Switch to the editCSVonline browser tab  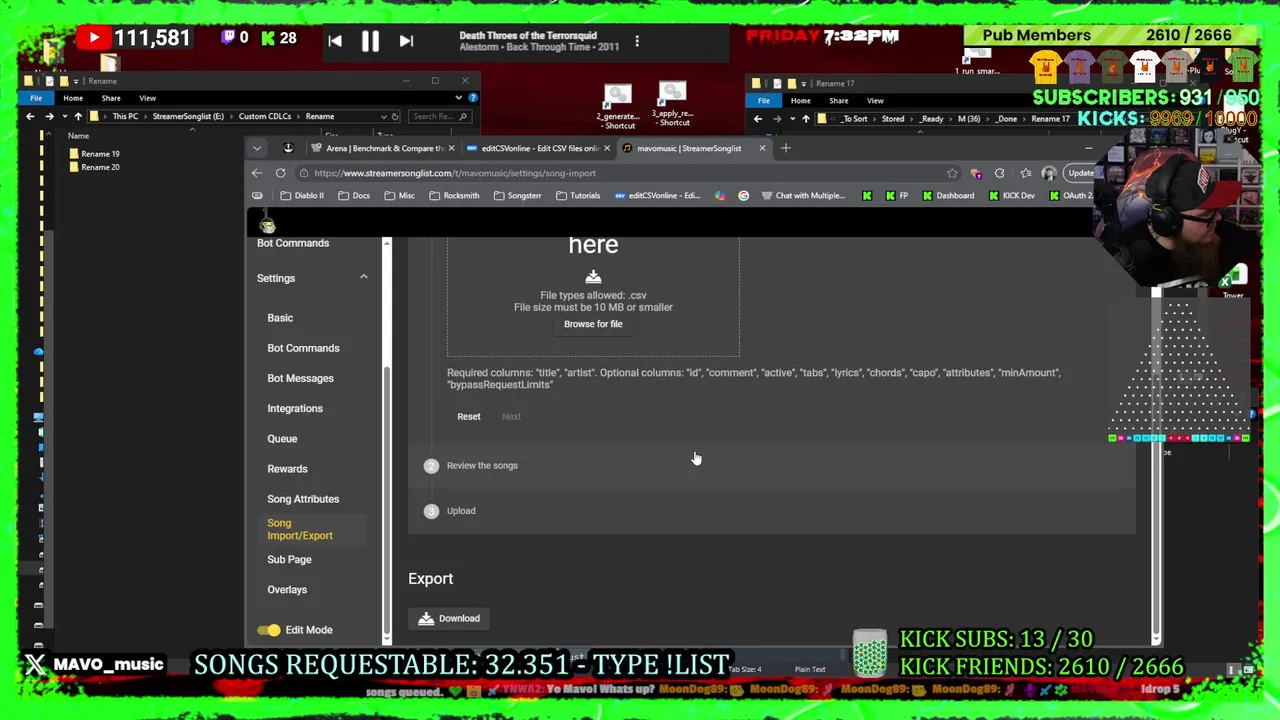[538, 148]
